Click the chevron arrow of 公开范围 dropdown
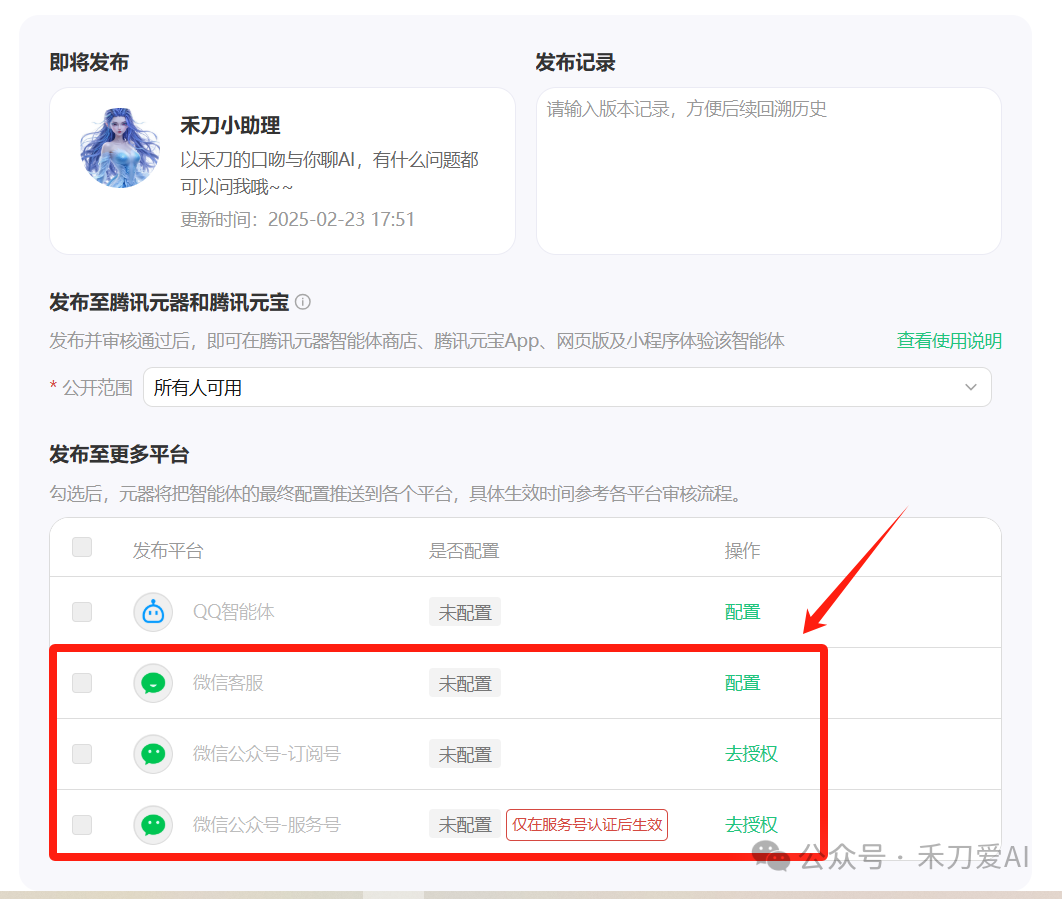The width and height of the screenshot is (1062, 899). click(x=971, y=388)
